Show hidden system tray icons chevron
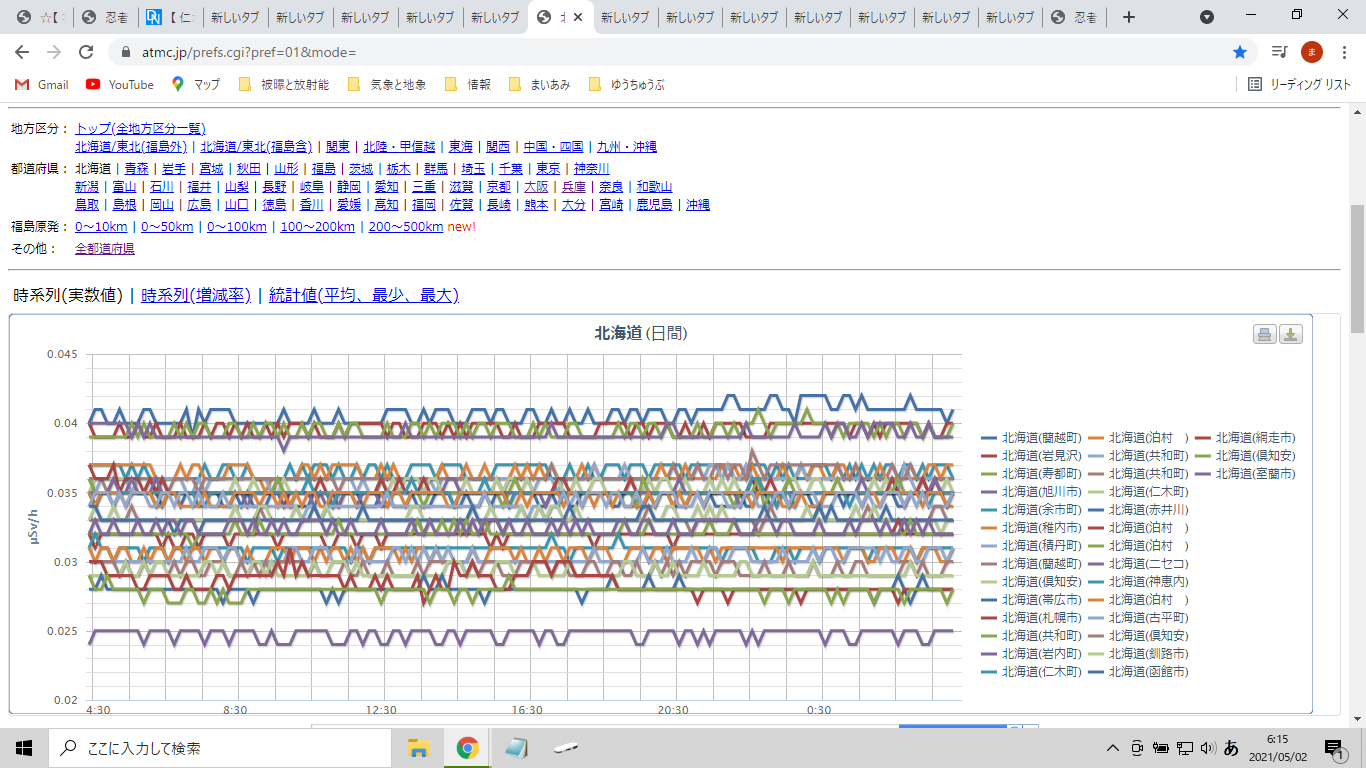1366x768 pixels. tap(1112, 748)
